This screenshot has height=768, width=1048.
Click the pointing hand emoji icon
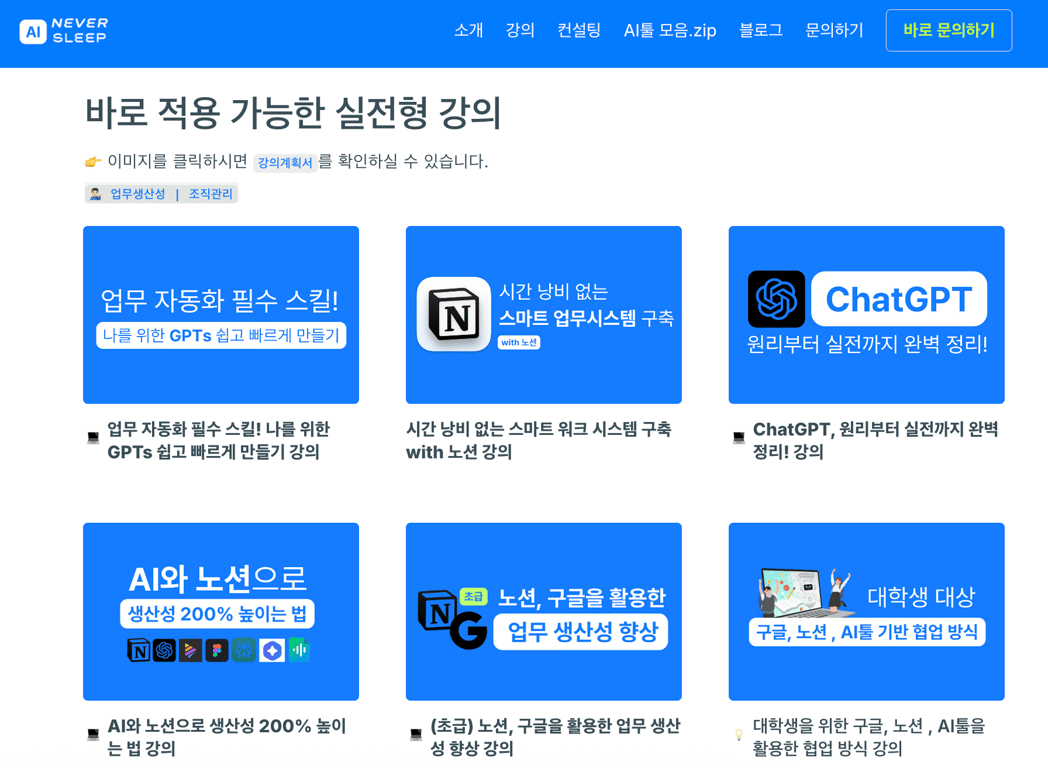tap(93, 161)
